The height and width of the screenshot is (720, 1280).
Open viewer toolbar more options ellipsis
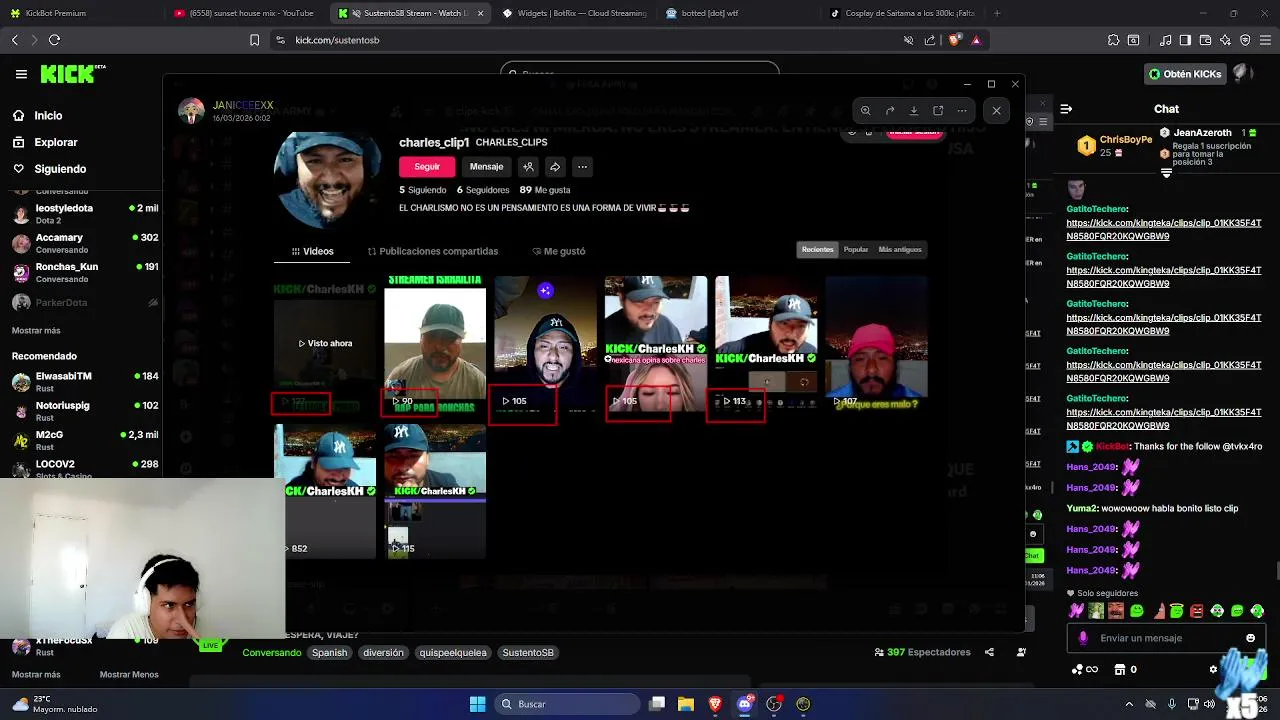pos(962,111)
